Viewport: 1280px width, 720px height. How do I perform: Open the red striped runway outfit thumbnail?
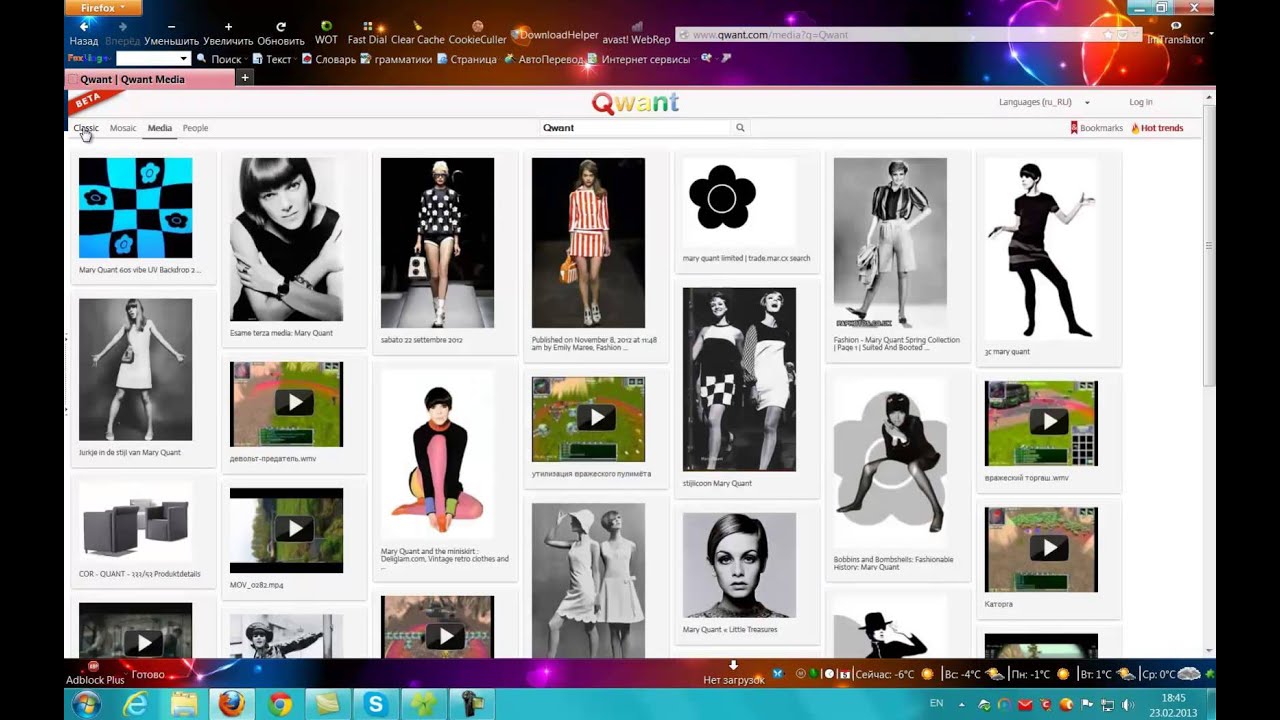pyautogui.click(x=588, y=243)
